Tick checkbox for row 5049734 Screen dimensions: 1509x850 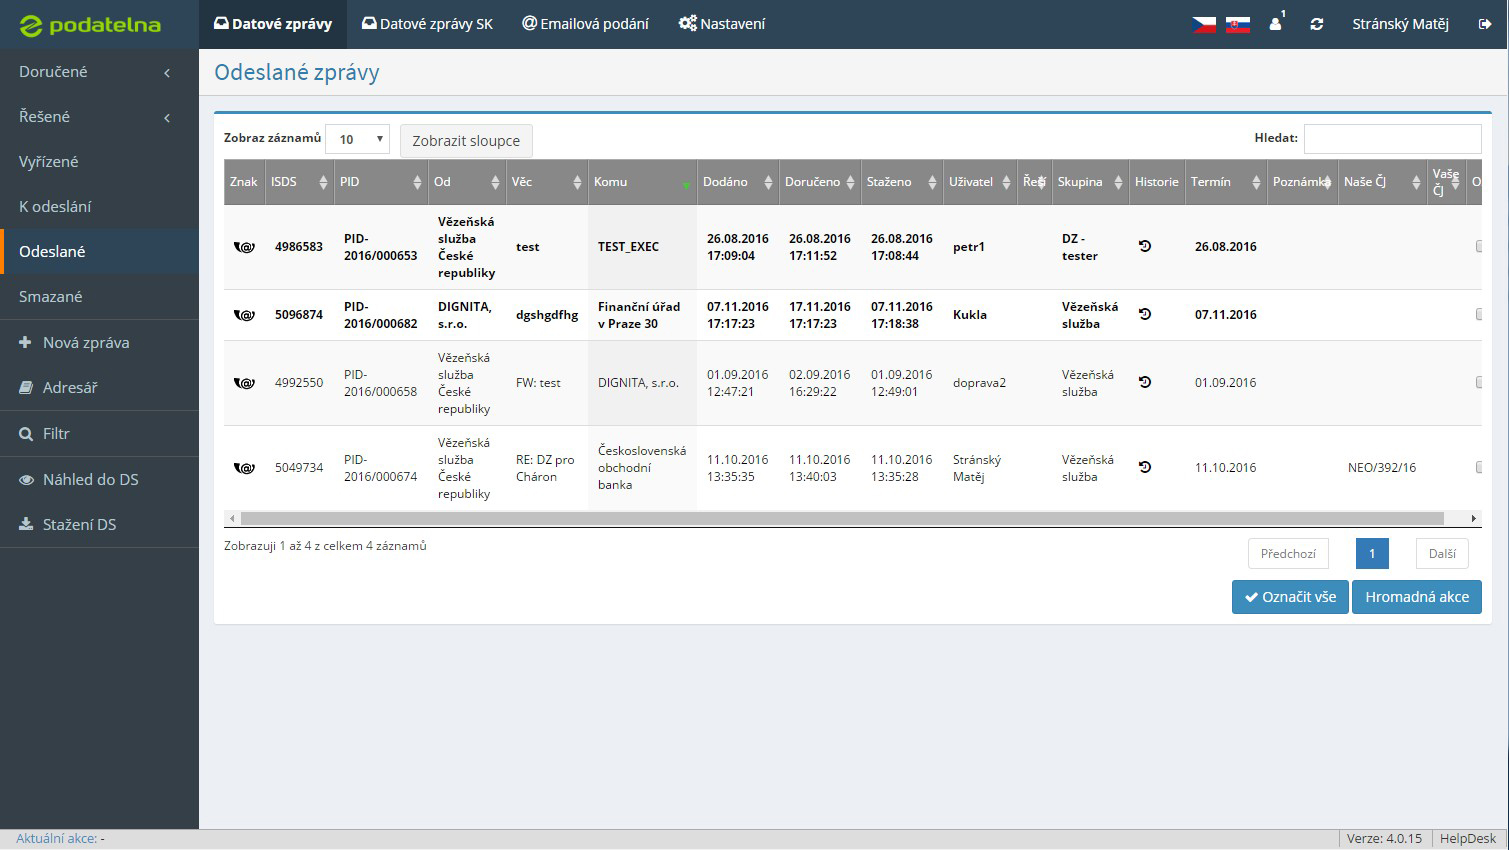point(1478,467)
